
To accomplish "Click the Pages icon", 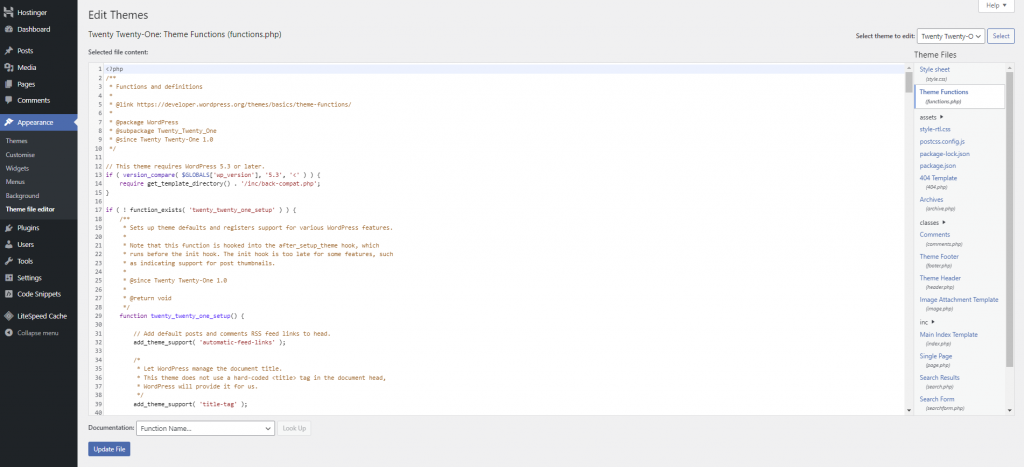I will coord(8,84).
